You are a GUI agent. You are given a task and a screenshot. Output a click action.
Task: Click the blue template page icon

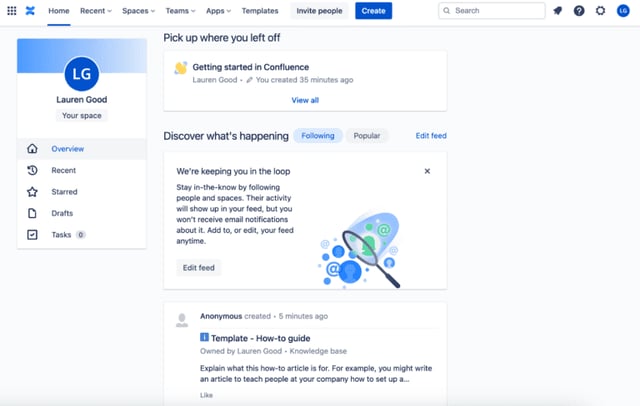[204, 337]
